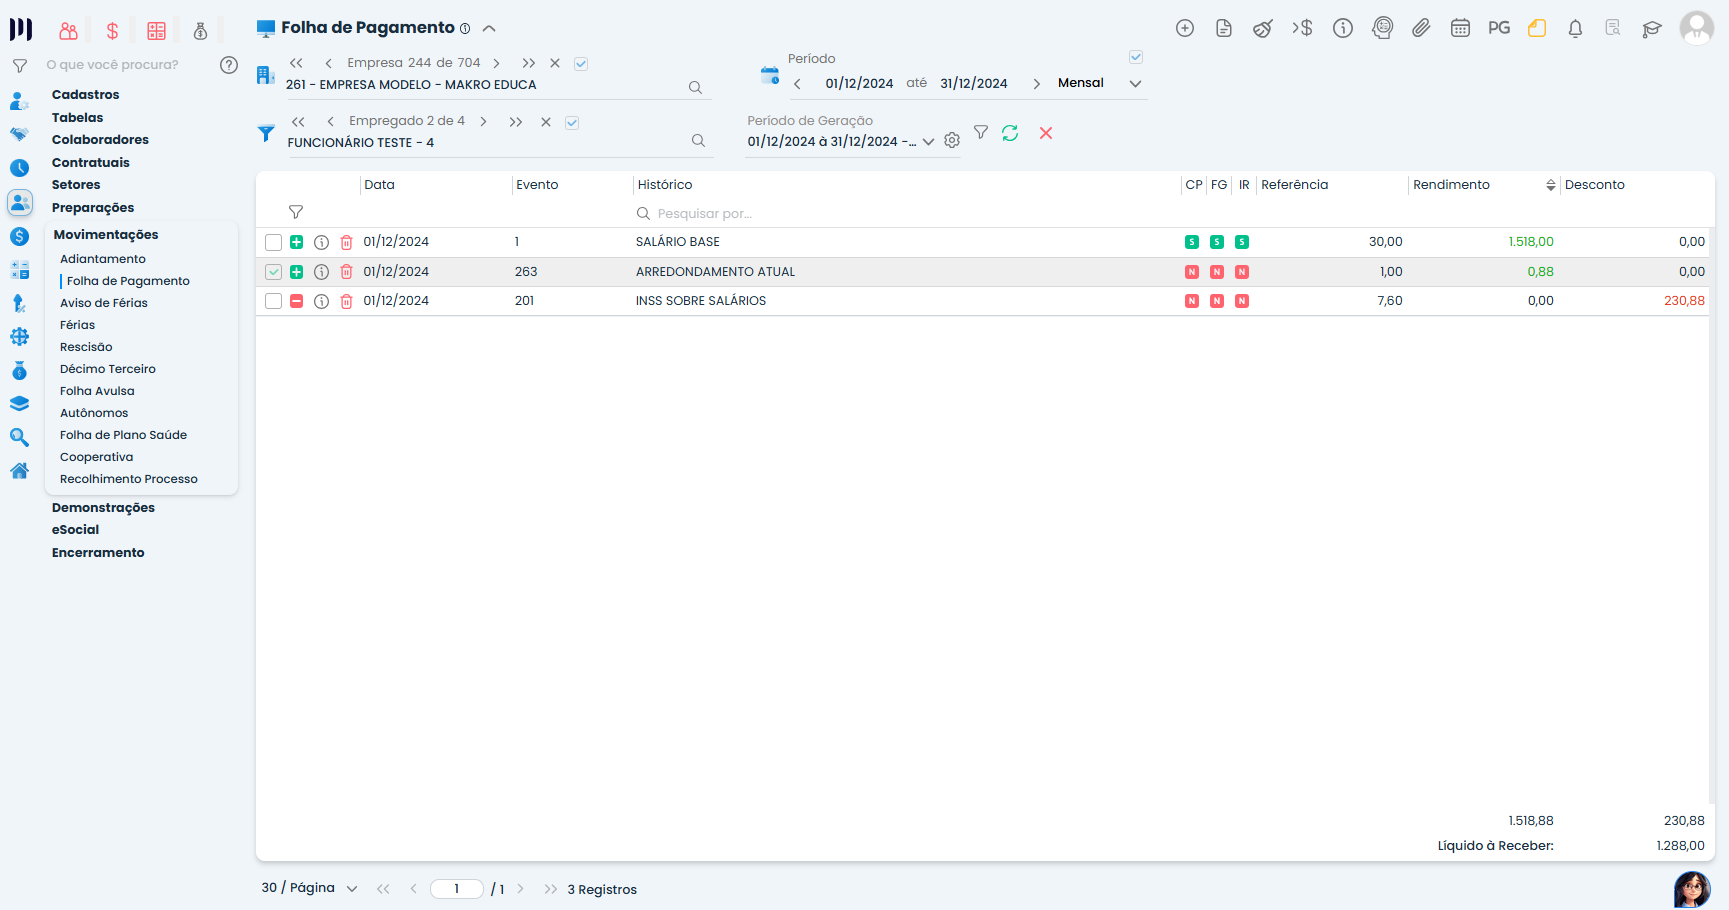This screenshot has width=1729, height=910.
Task: Click the red X clear filter icon
Action: coord(1046,133)
